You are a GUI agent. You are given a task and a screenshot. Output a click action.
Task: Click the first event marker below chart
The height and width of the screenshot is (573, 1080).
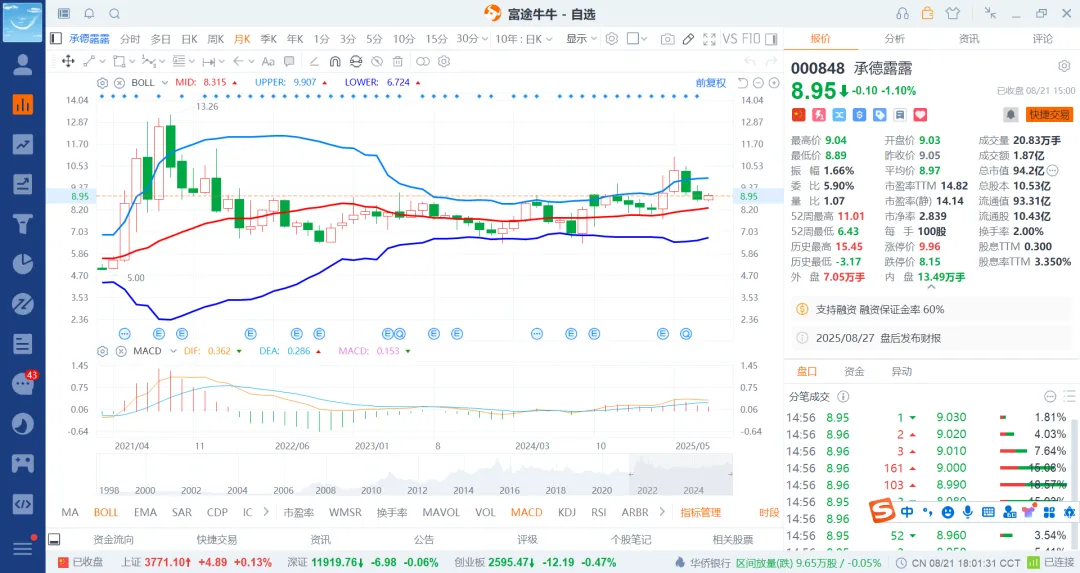coord(124,333)
